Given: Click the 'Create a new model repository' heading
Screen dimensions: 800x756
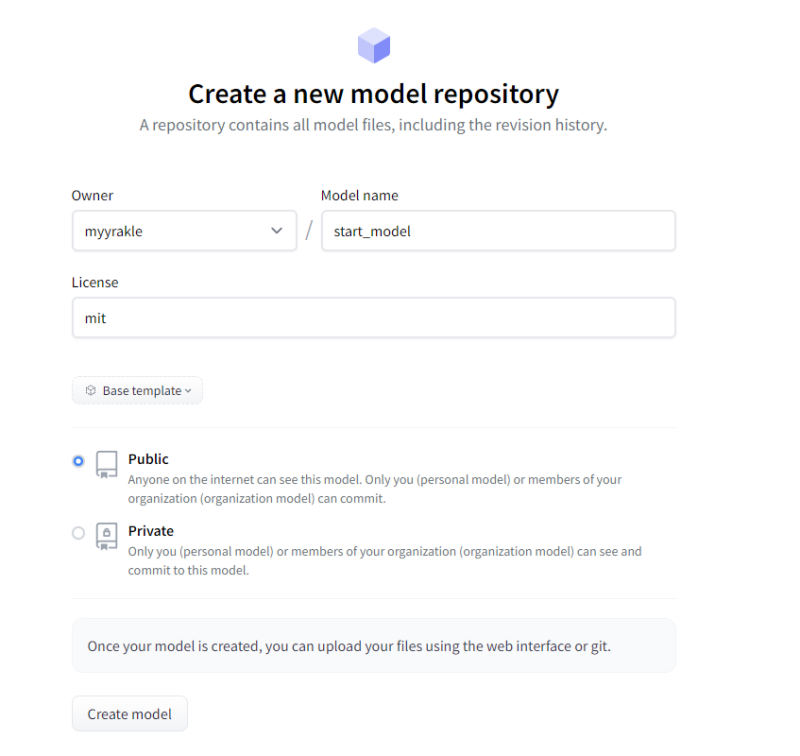Looking at the screenshot, I should pos(373,95).
